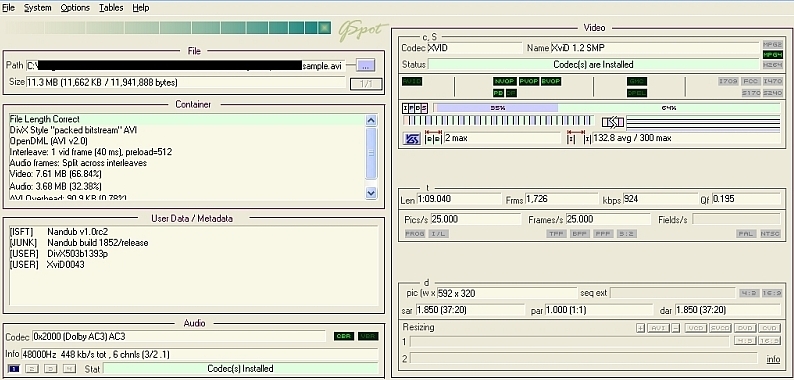The image size is (794, 380).
Task: Click the S170 colorimetry indicator
Action: (750, 93)
